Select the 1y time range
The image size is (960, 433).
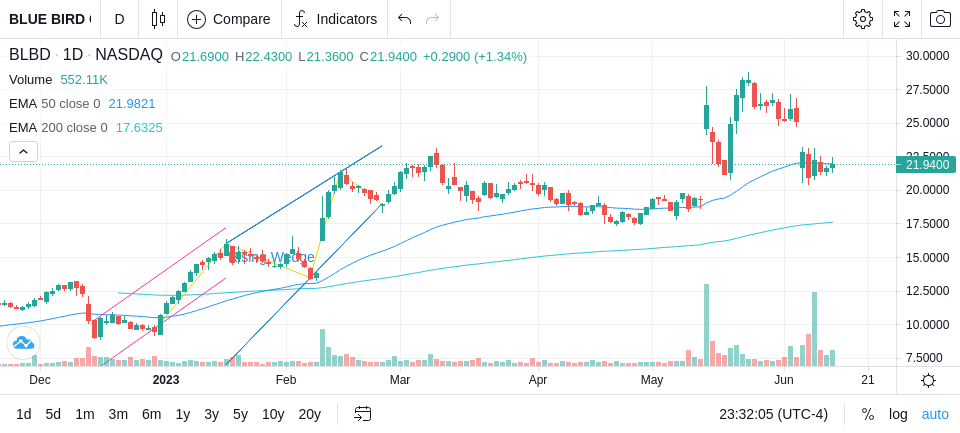(x=182, y=415)
